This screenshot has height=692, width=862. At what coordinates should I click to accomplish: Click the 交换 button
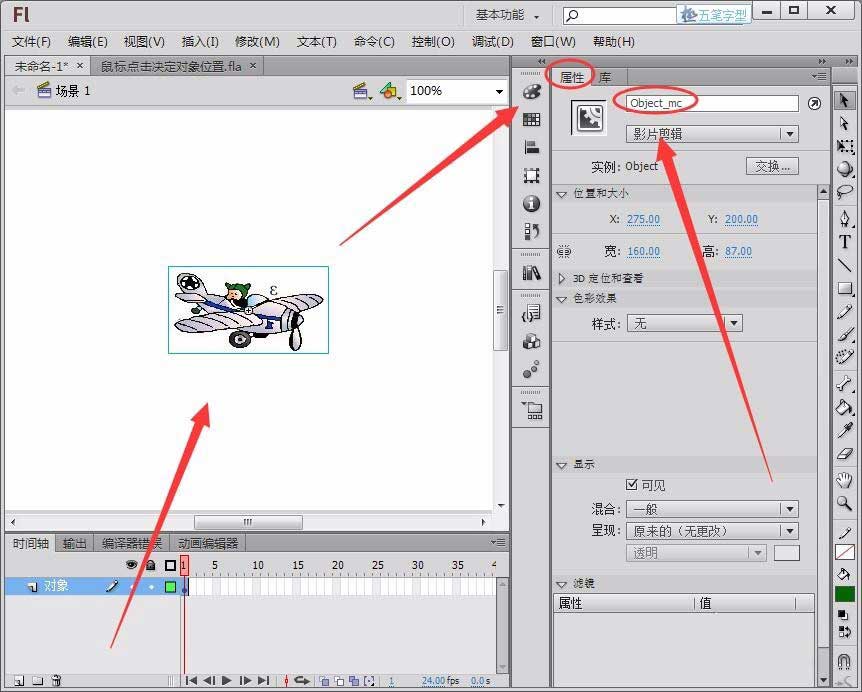pos(772,166)
